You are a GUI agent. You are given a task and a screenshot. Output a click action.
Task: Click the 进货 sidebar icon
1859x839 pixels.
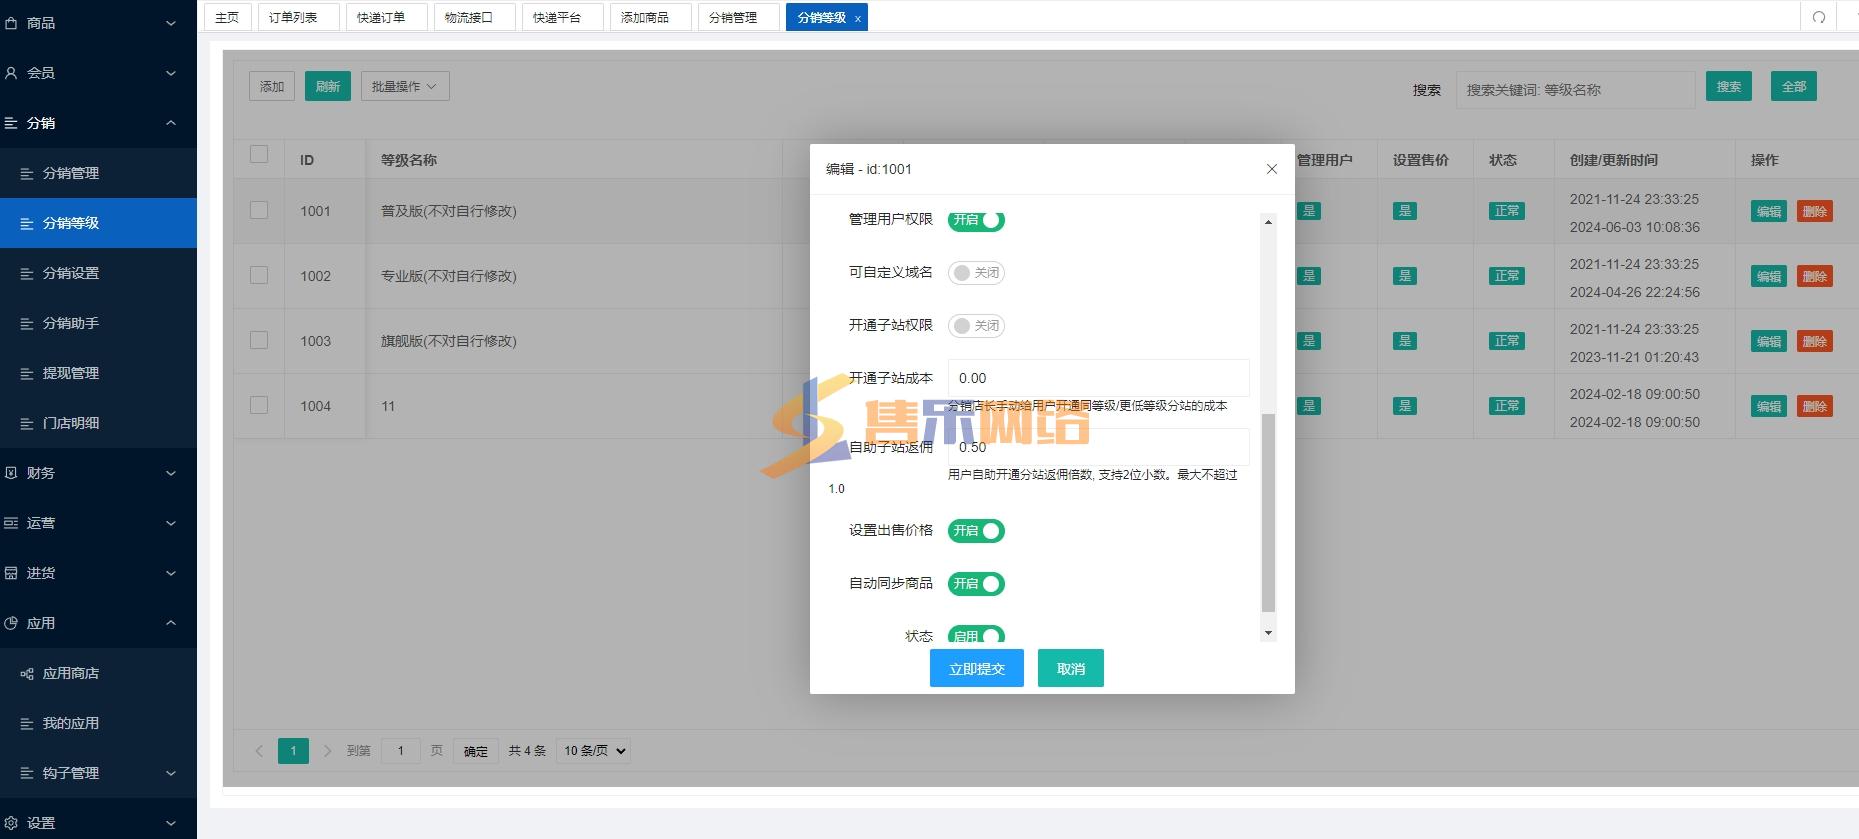click(x=11, y=573)
